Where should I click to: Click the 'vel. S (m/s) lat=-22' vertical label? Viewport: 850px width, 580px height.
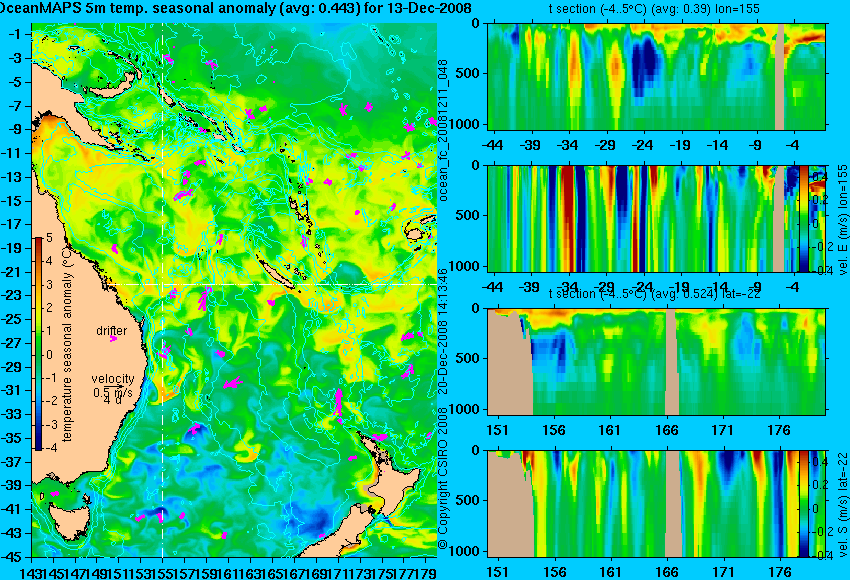click(x=842, y=505)
